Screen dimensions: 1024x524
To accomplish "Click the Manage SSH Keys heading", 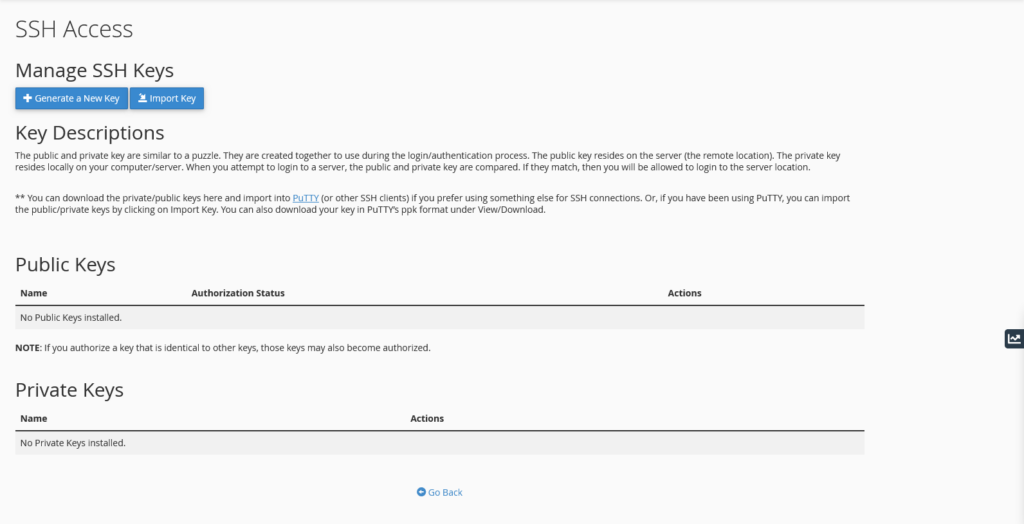I will [x=94, y=70].
